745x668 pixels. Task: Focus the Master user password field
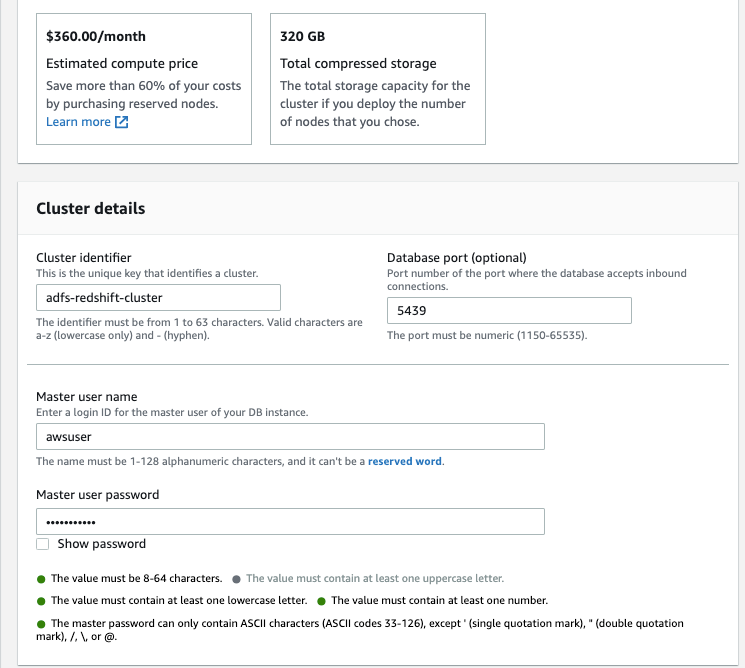pyautogui.click(x=290, y=522)
